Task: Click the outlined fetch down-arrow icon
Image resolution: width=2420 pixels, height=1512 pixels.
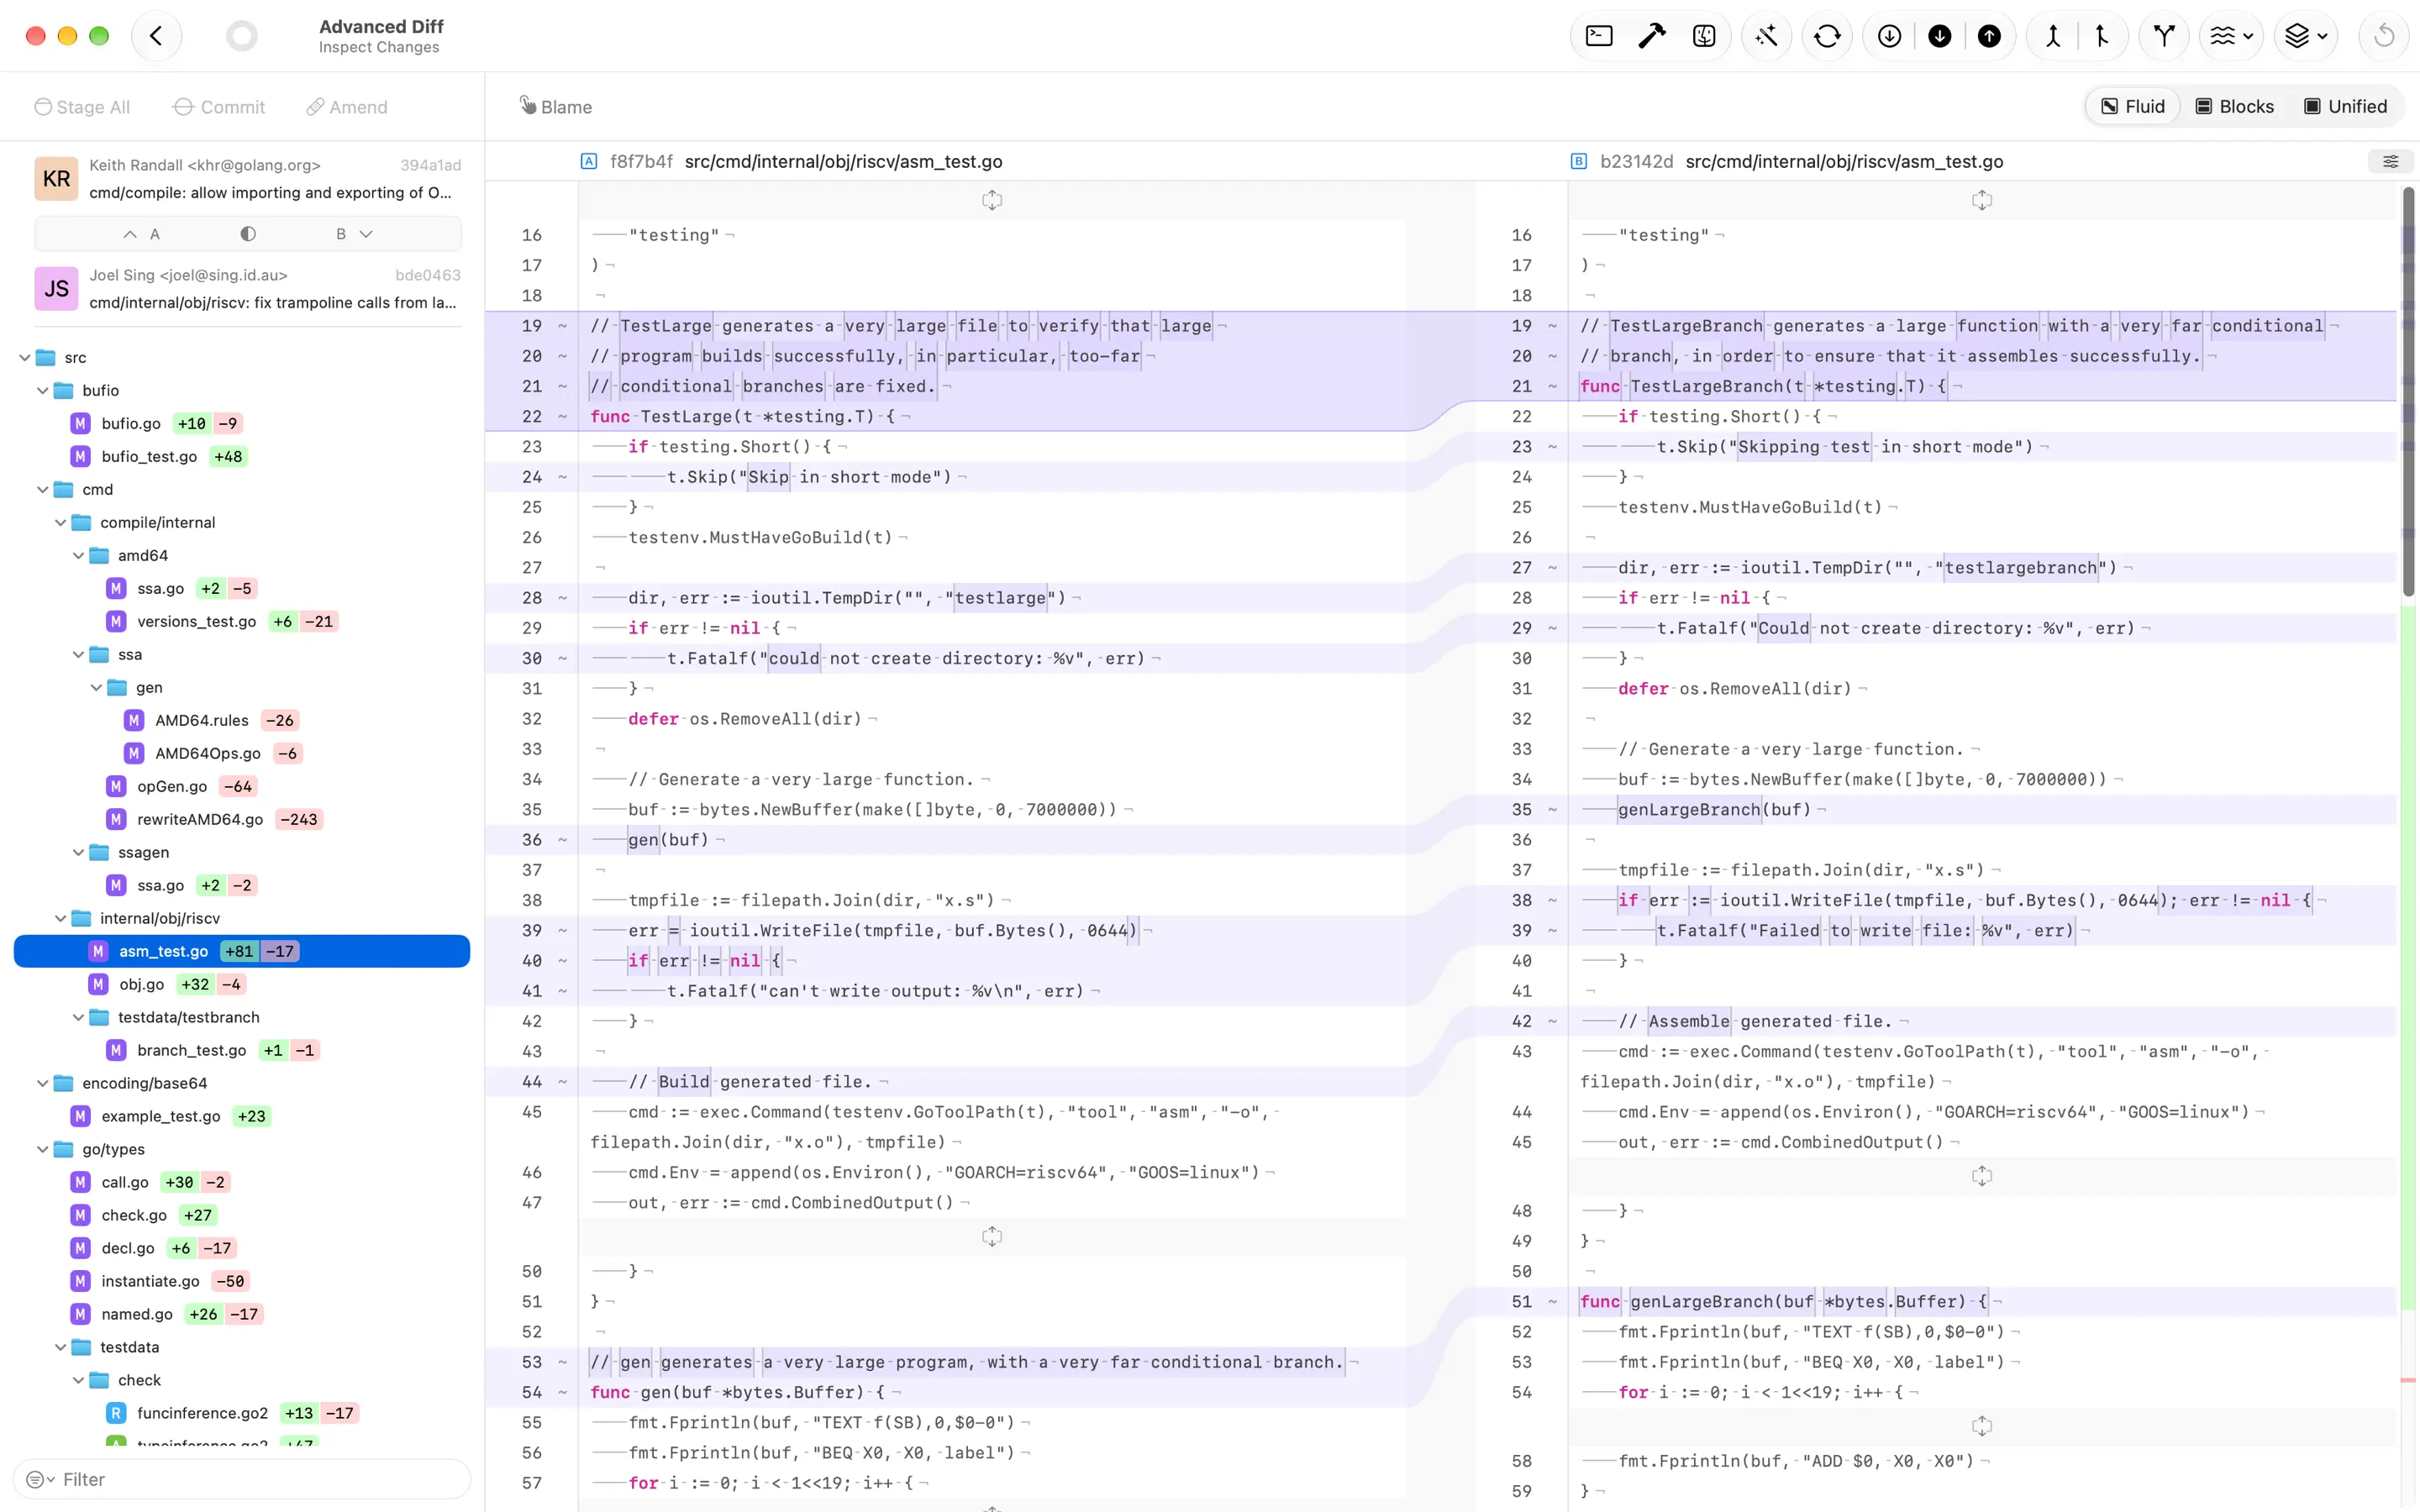Action: 1889,36
